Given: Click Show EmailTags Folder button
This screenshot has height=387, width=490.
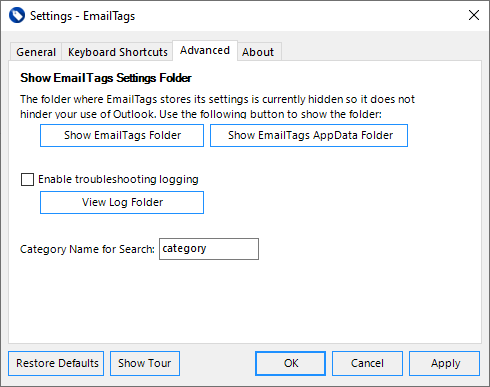Looking at the screenshot, I should coord(122,135).
